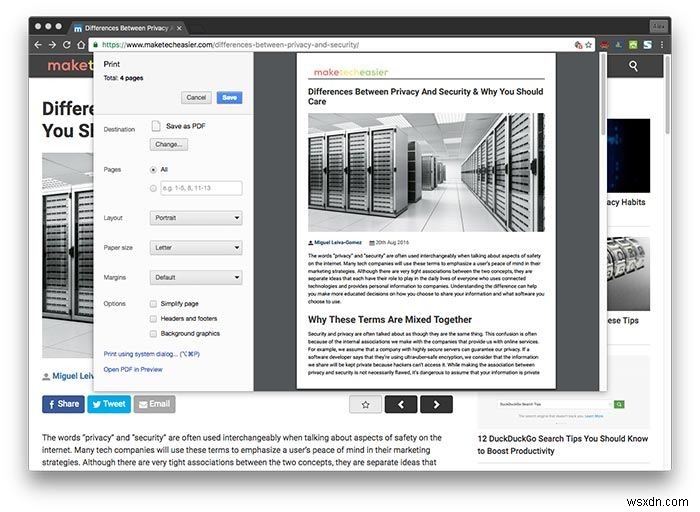Viewport: 700px width, 512px height.
Task: Bookmark page with address bar star
Action: pyautogui.click(x=588, y=45)
